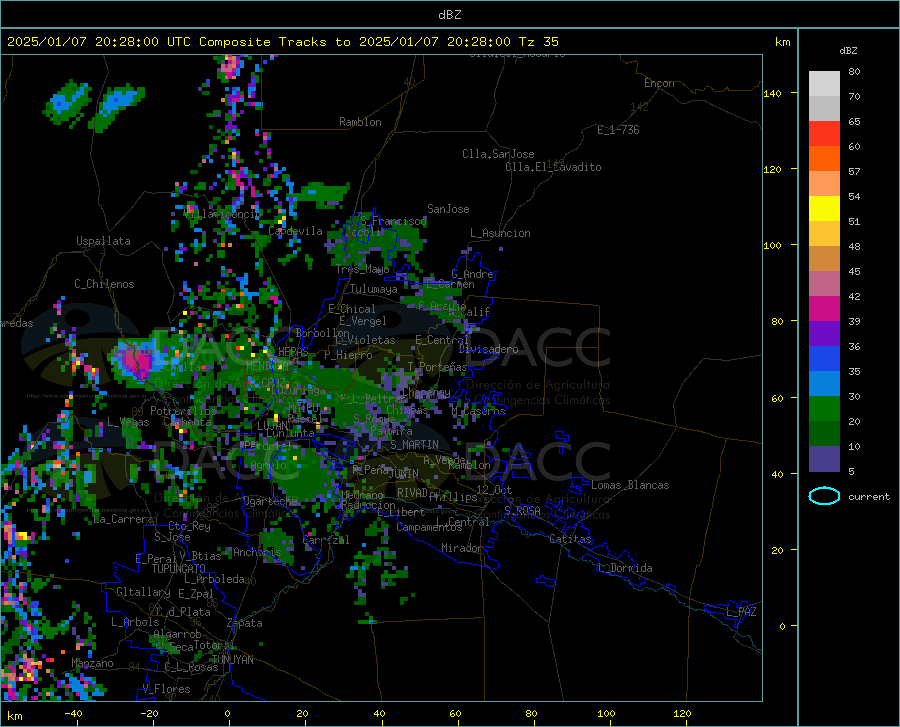The width and height of the screenshot is (900, 727).
Task: Click the Ramblon label near top
Action: point(360,122)
